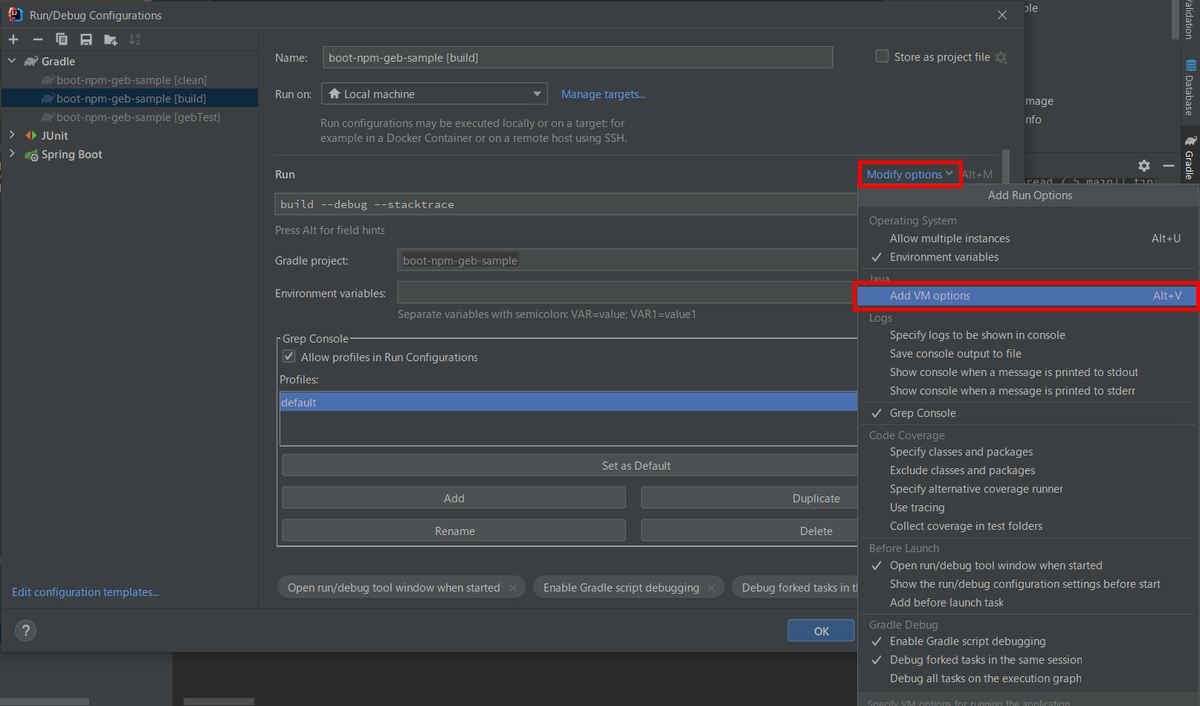Click the Run tasks field with build --debug
Screen dimensions: 1200x706
(x=567, y=204)
